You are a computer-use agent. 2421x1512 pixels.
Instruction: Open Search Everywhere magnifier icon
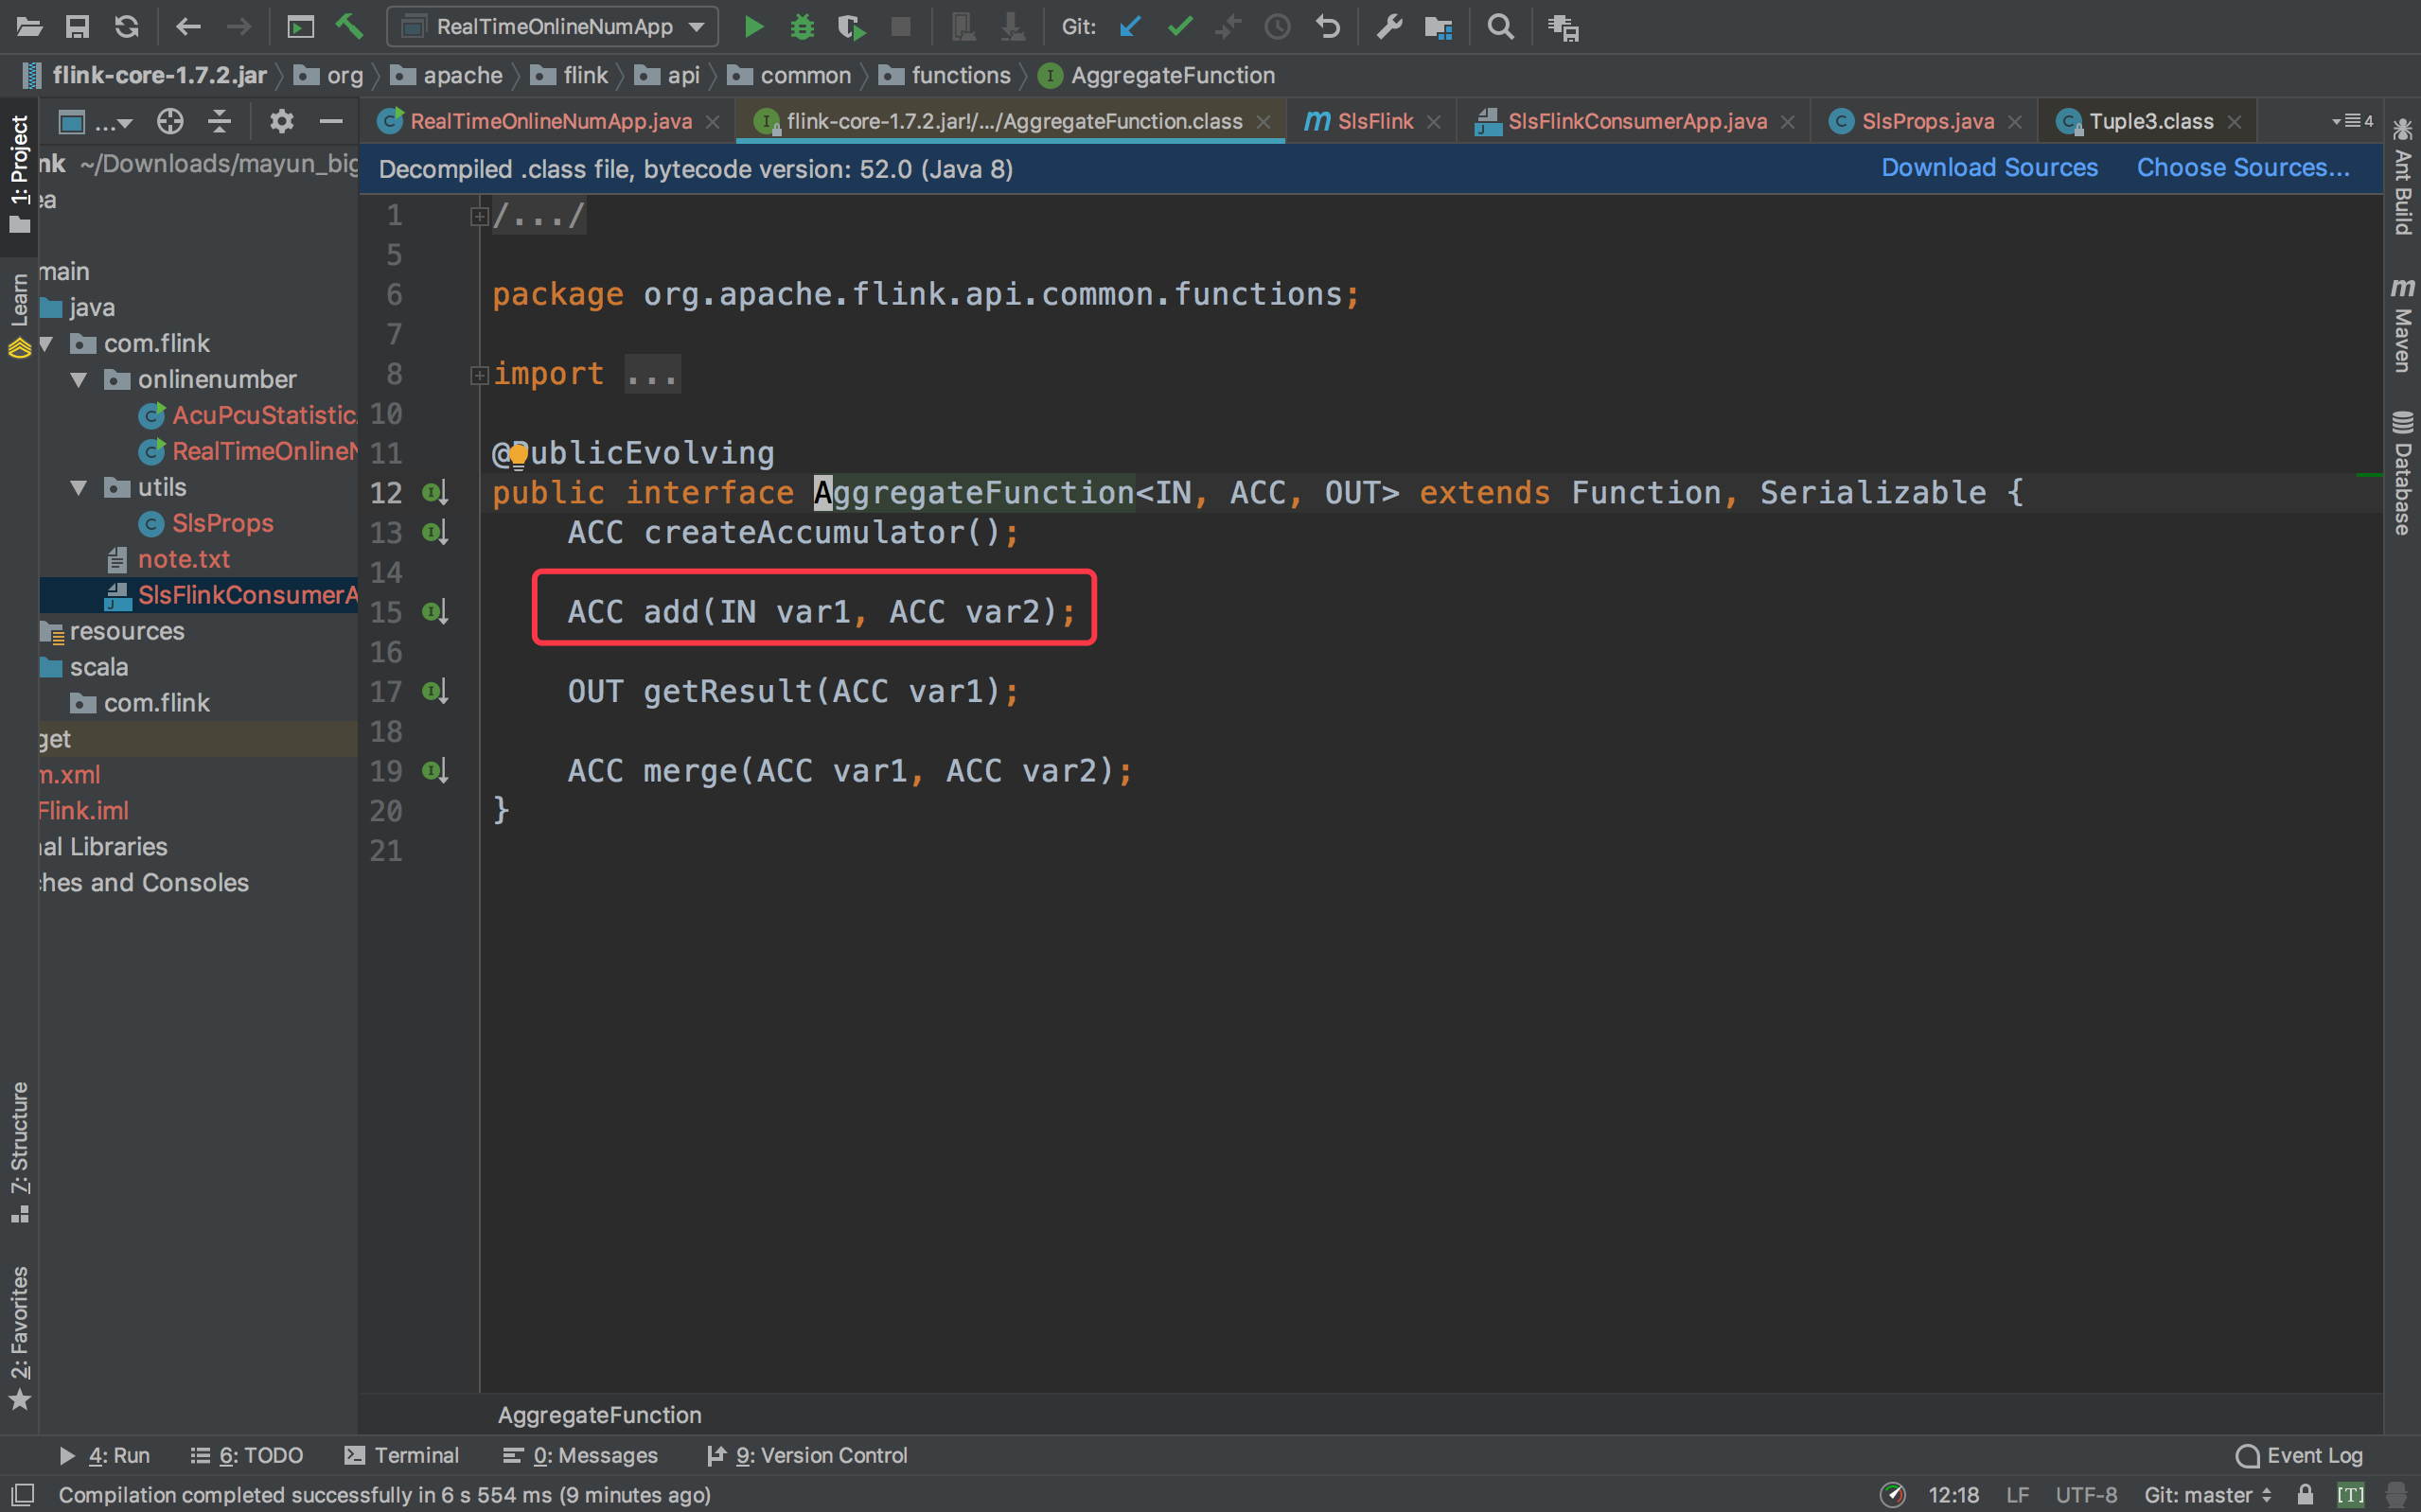1500,27
